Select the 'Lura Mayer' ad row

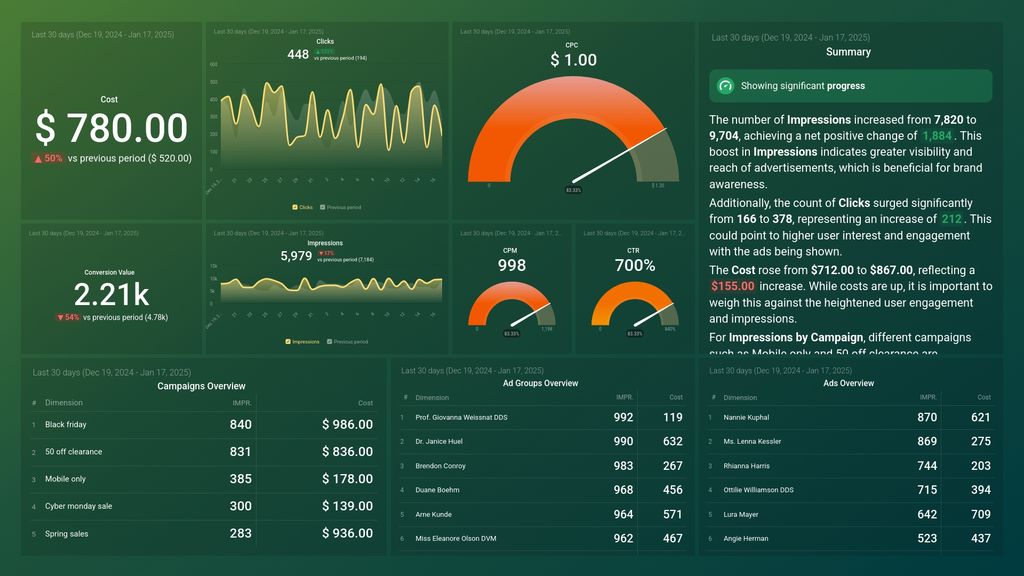(850, 514)
